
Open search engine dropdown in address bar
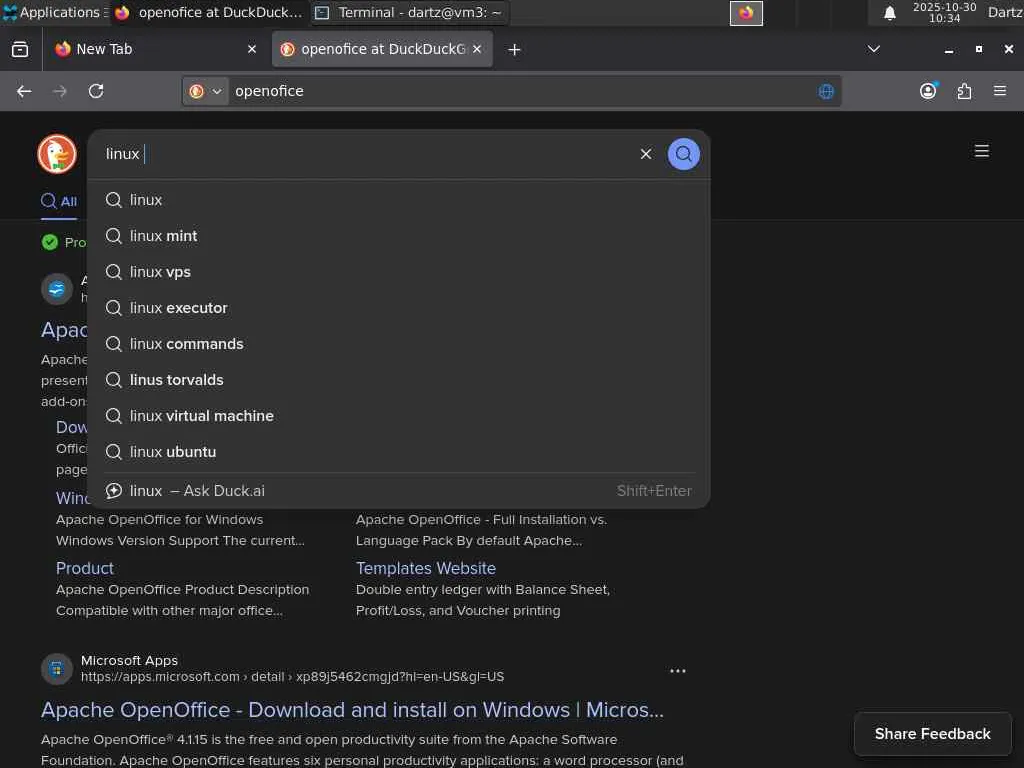pos(205,91)
